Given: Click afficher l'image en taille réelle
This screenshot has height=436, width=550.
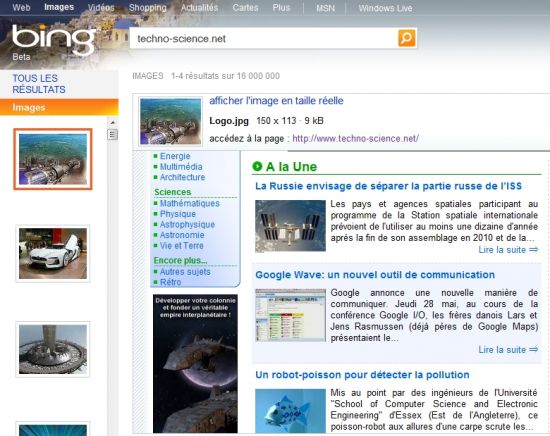Looking at the screenshot, I should [x=276, y=101].
